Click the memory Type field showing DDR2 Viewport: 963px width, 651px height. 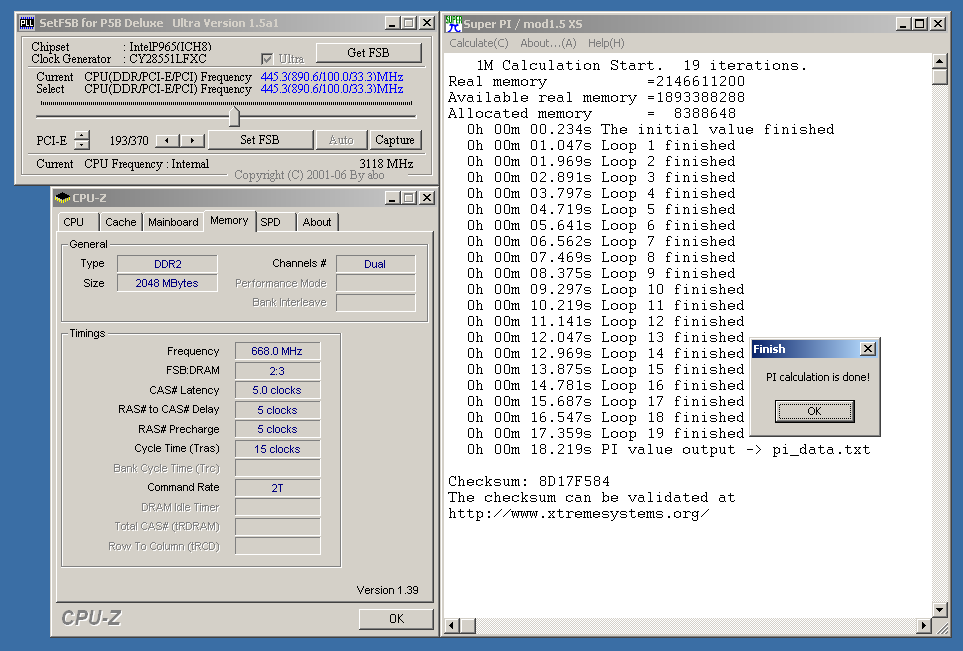coord(167,264)
